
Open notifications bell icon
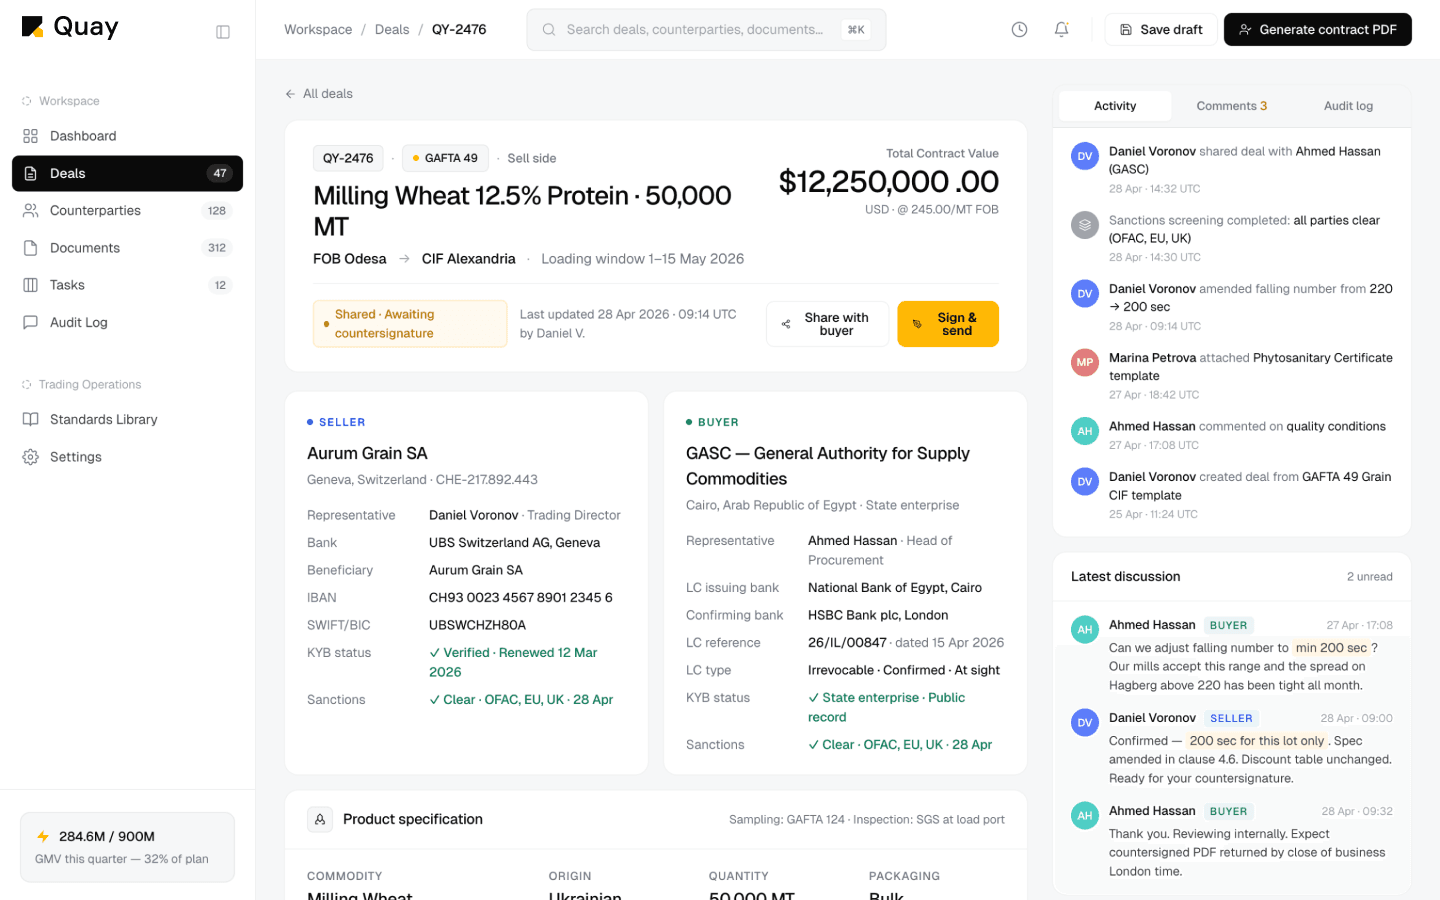[x=1061, y=30]
